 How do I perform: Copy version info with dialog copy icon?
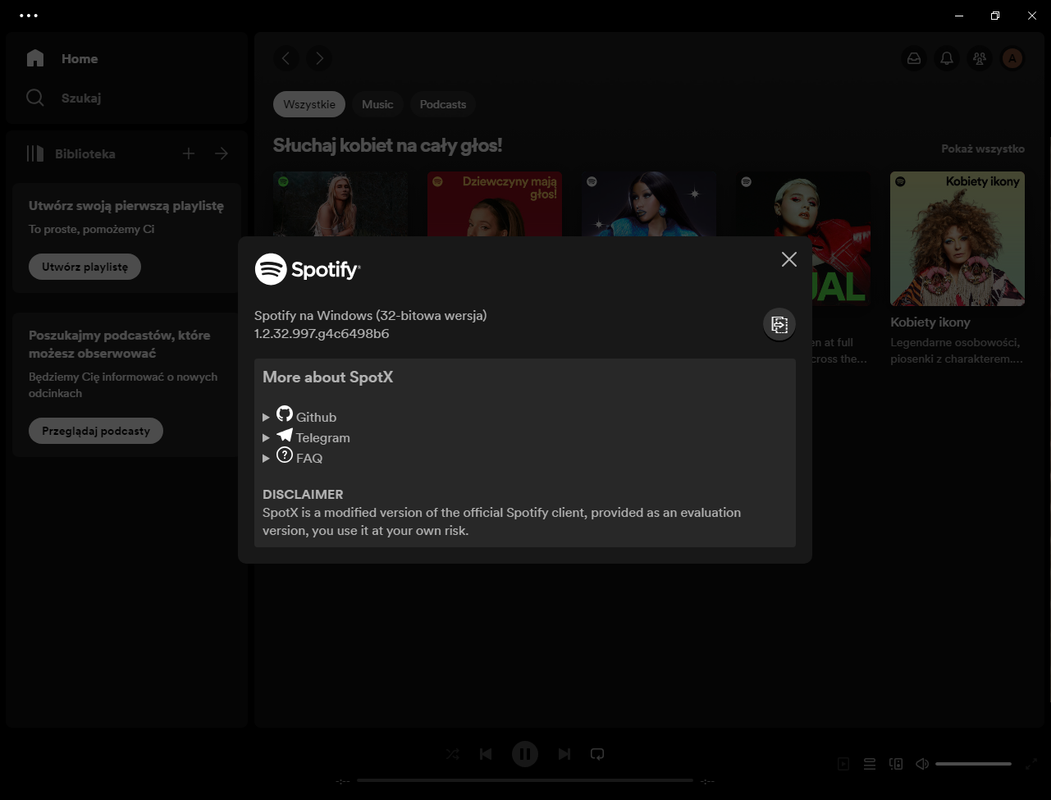click(779, 324)
